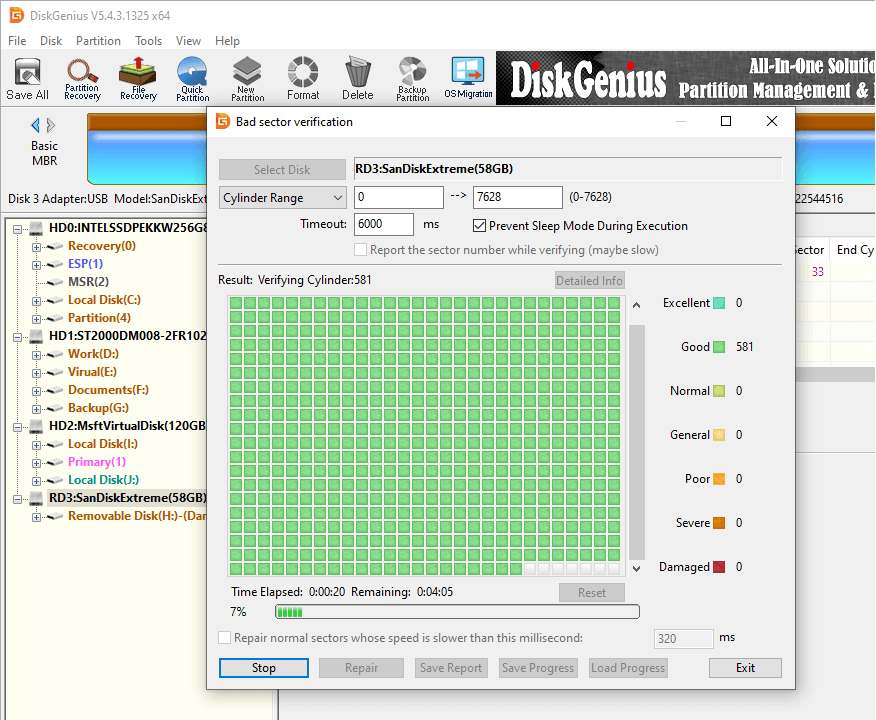Click the Quick Partition icon
Viewport: 876px width, 720px height.
click(x=192, y=78)
